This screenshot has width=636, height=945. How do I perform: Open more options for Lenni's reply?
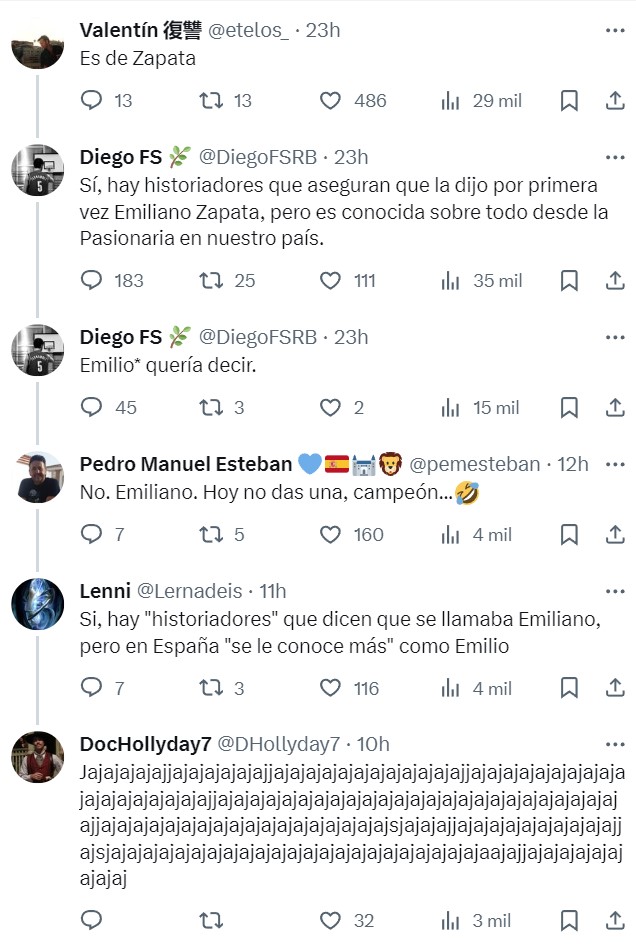click(x=614, y=591)
